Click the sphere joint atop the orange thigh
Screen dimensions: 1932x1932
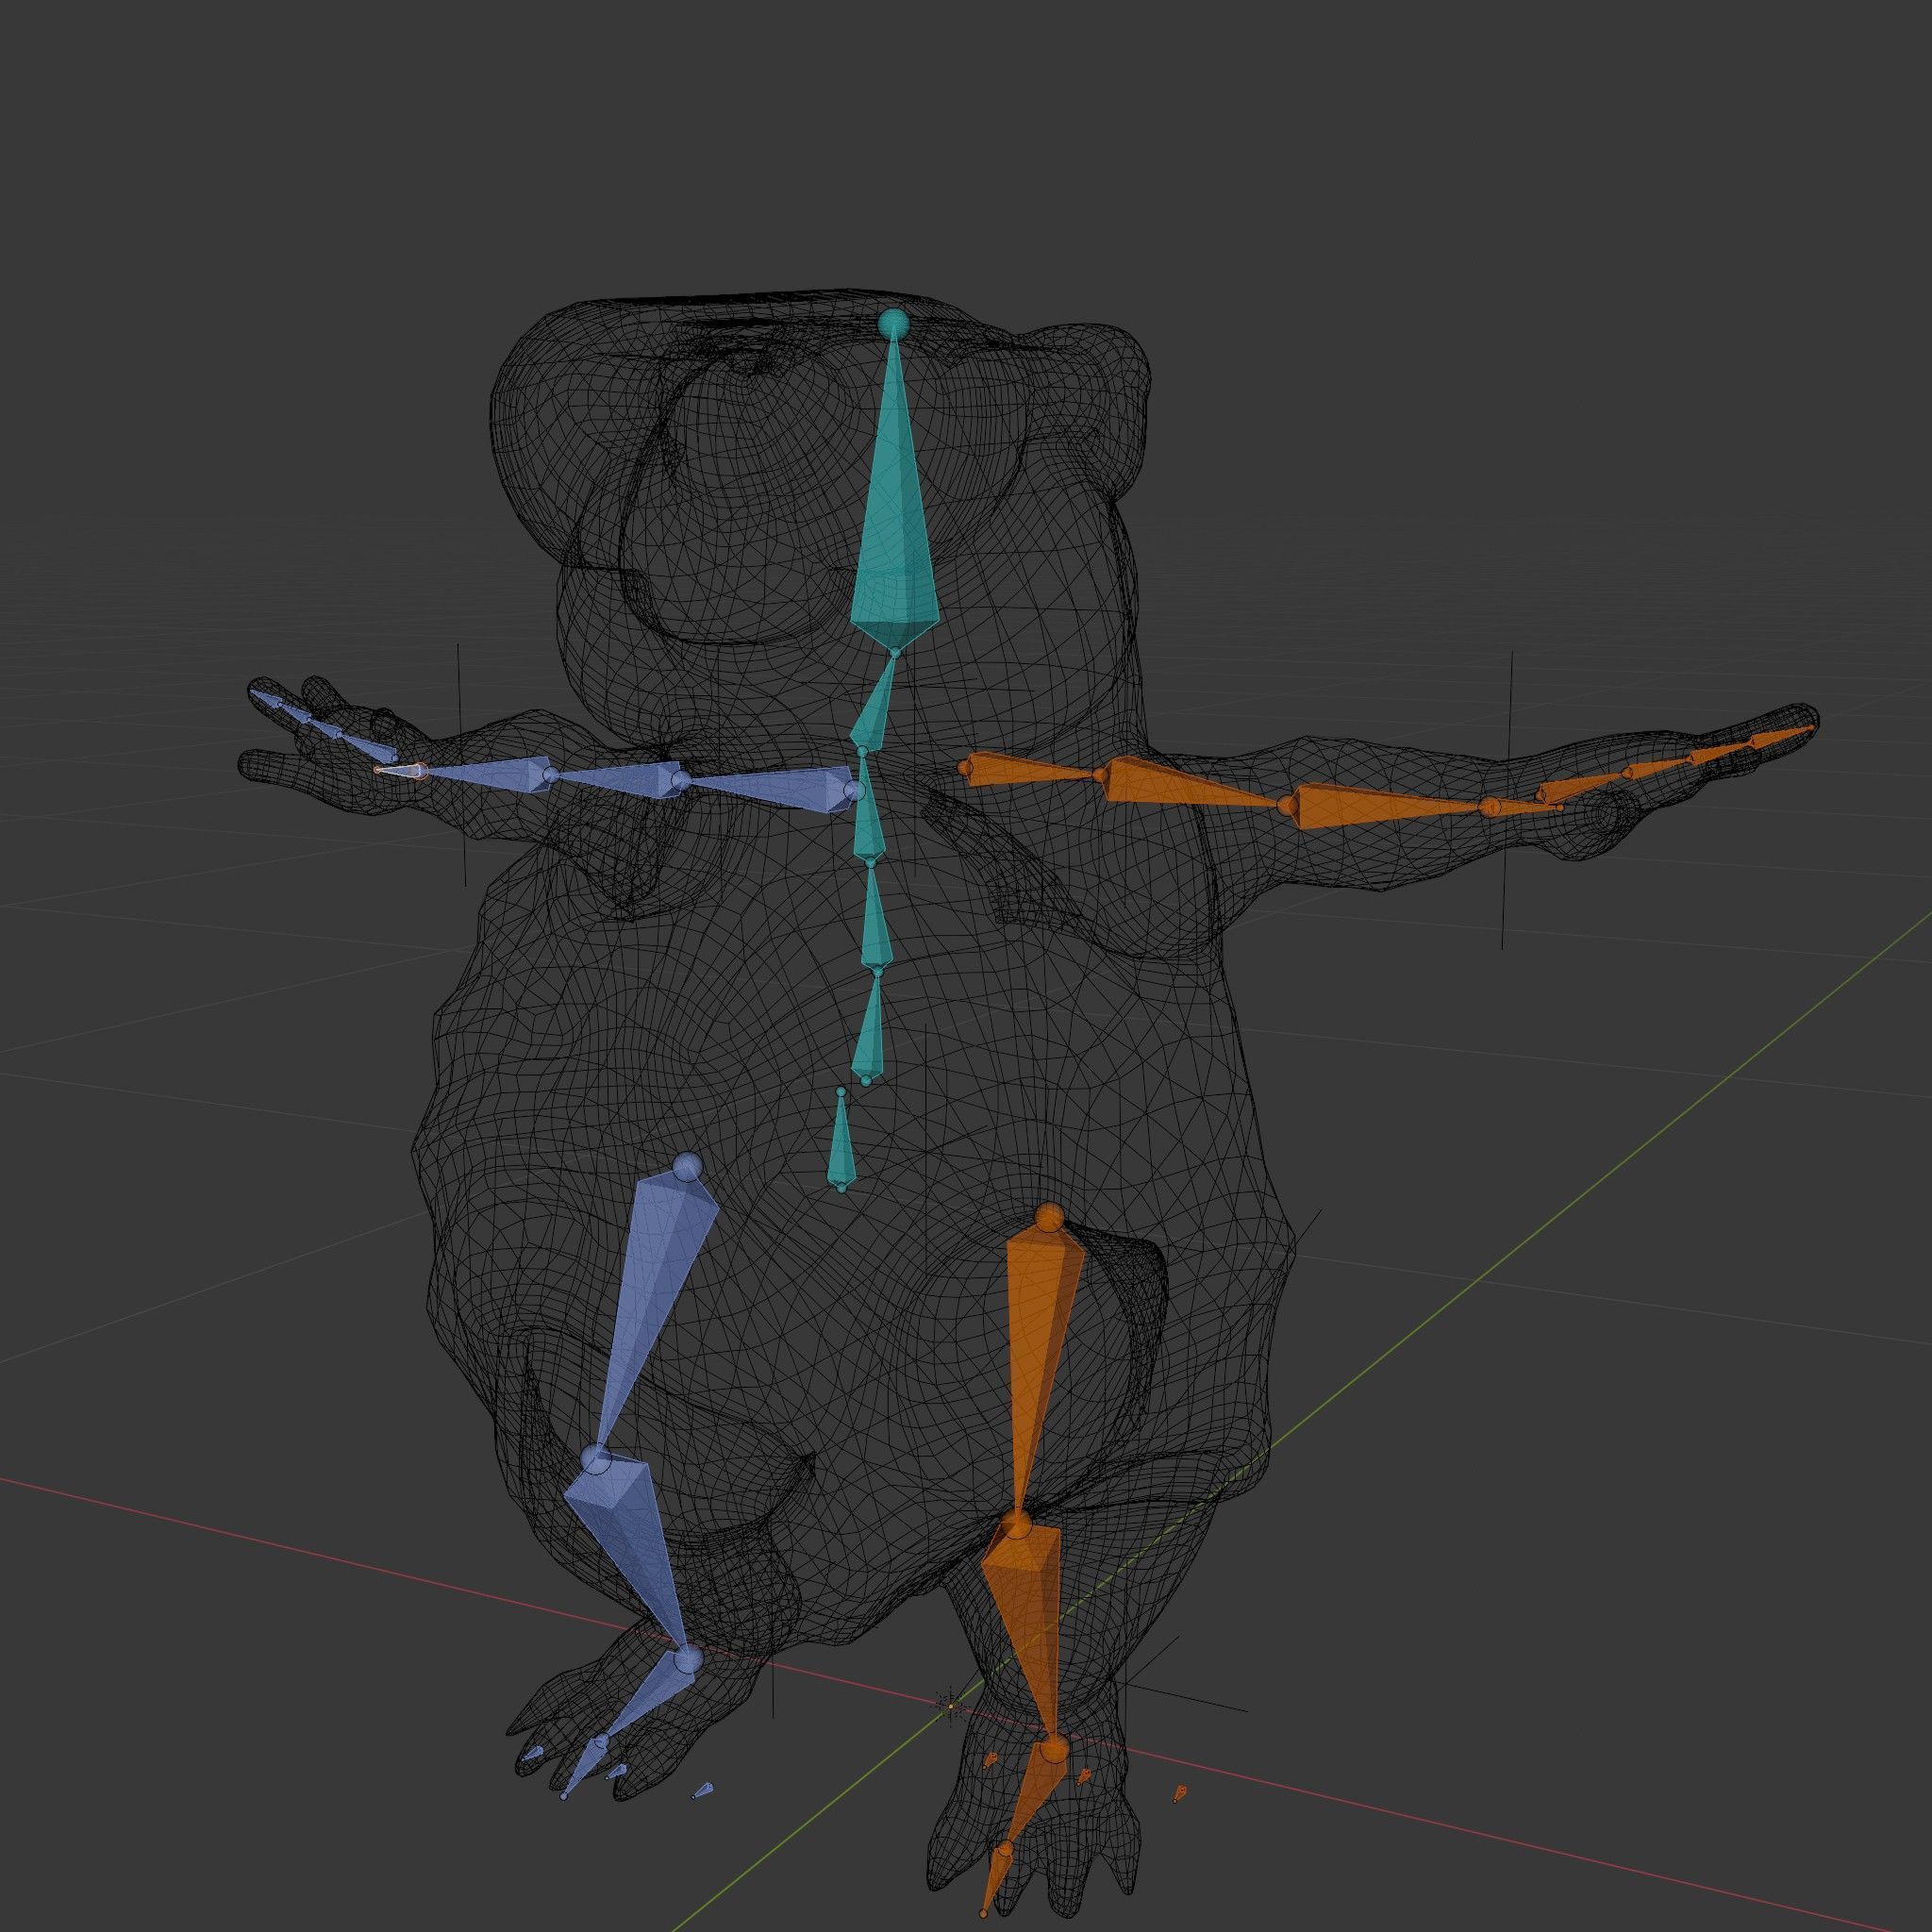(1049, 1218)
